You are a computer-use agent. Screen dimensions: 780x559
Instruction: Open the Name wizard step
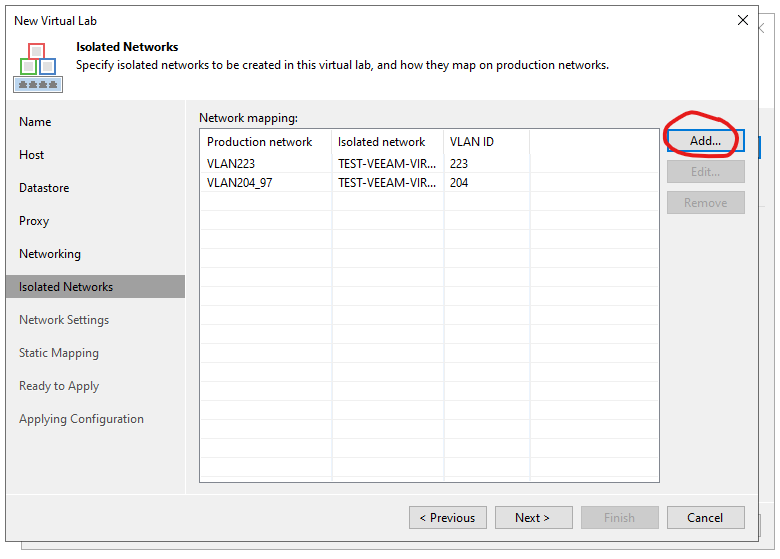pos(35,122)
